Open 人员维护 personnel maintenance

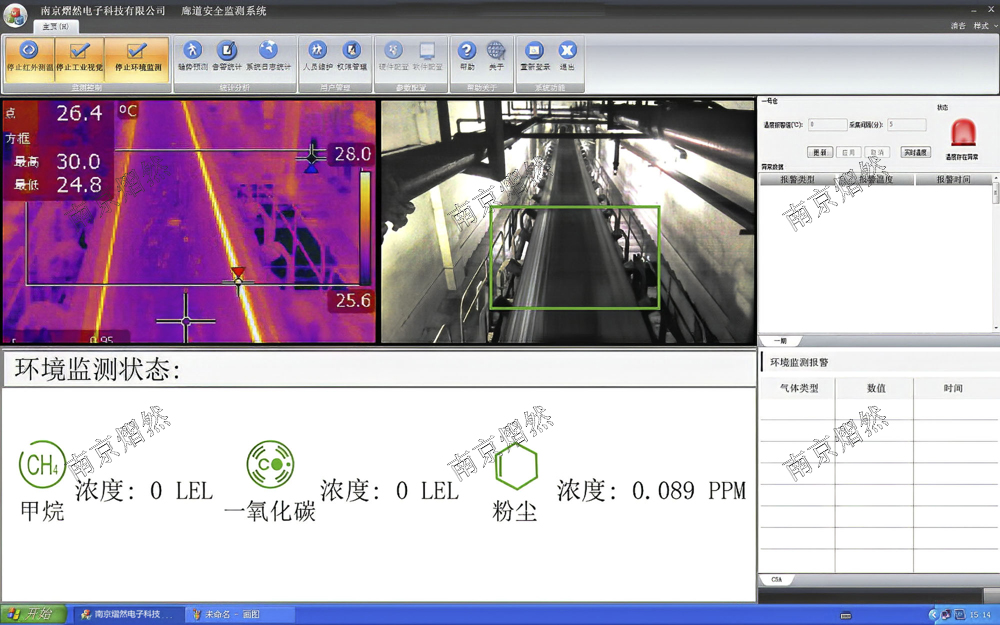(317, 55)
